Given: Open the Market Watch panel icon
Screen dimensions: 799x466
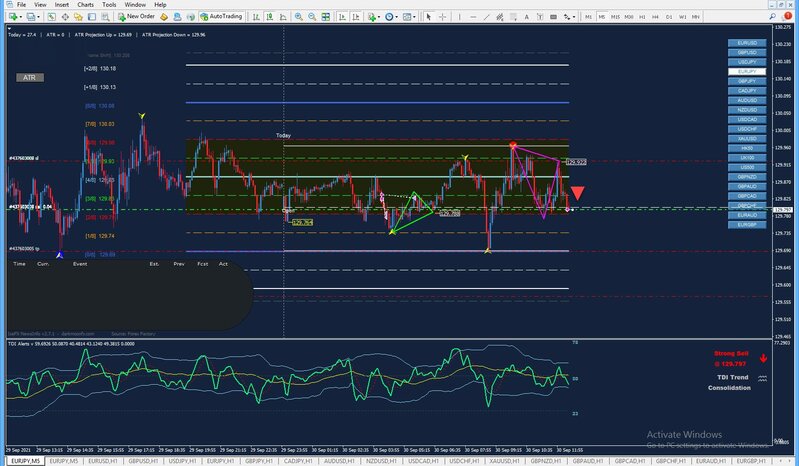Looking at the screenshot, I should (x=51, y=17).
